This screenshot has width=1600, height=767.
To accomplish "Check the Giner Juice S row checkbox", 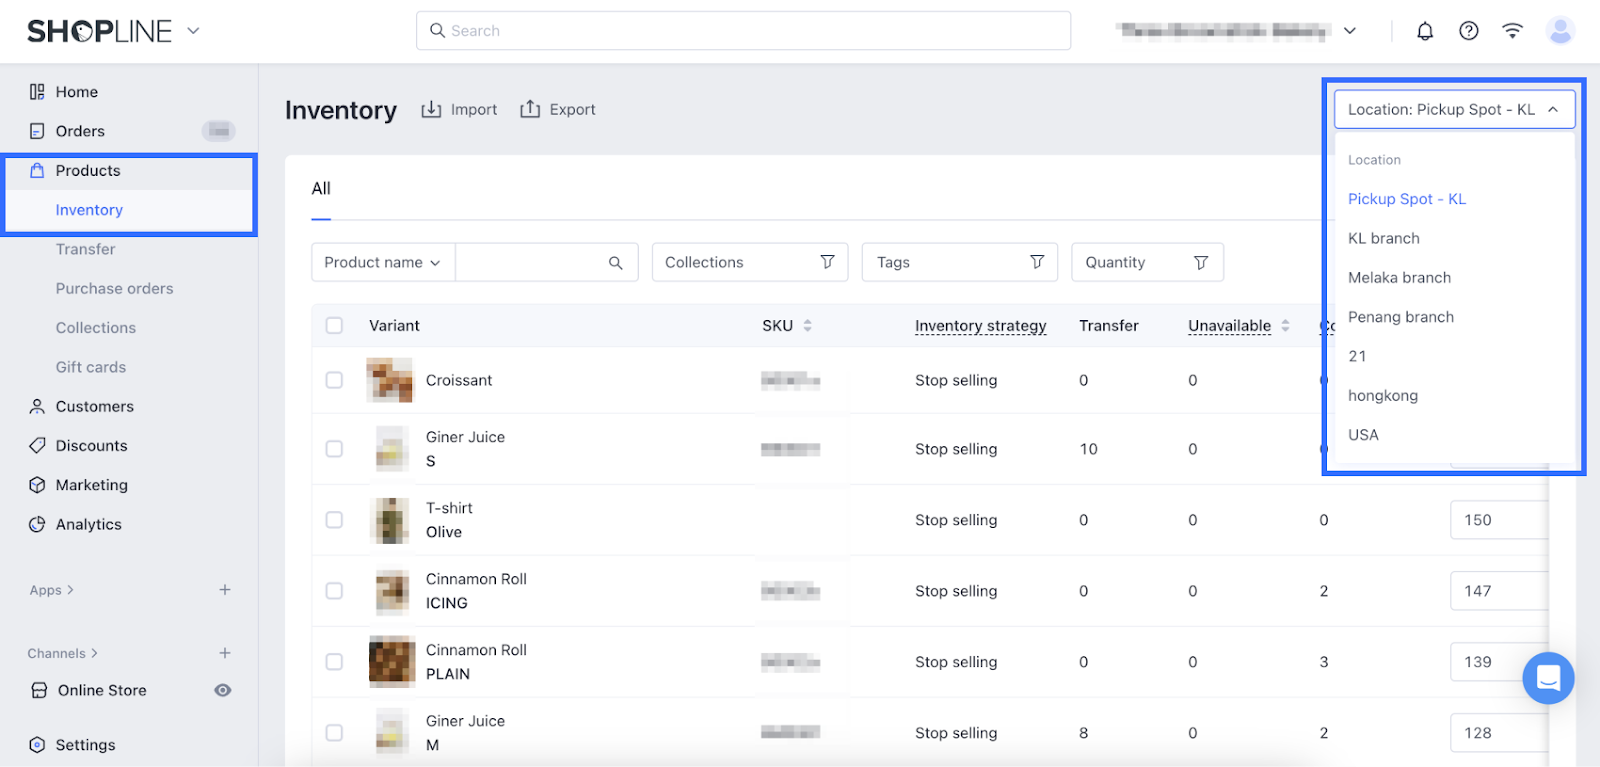I will (334, 449).
